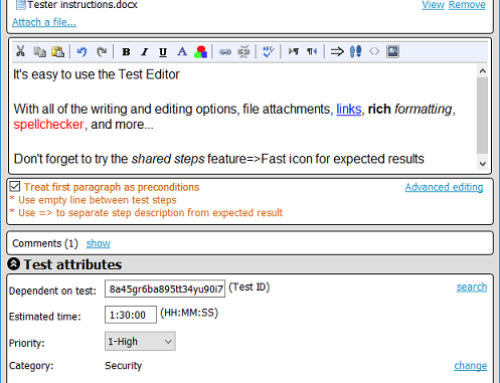The width and height of the screenshot is (500, 383).
Task: Uncheck Treat first paragraph as preconditions
Action: (x=15, y=187)
